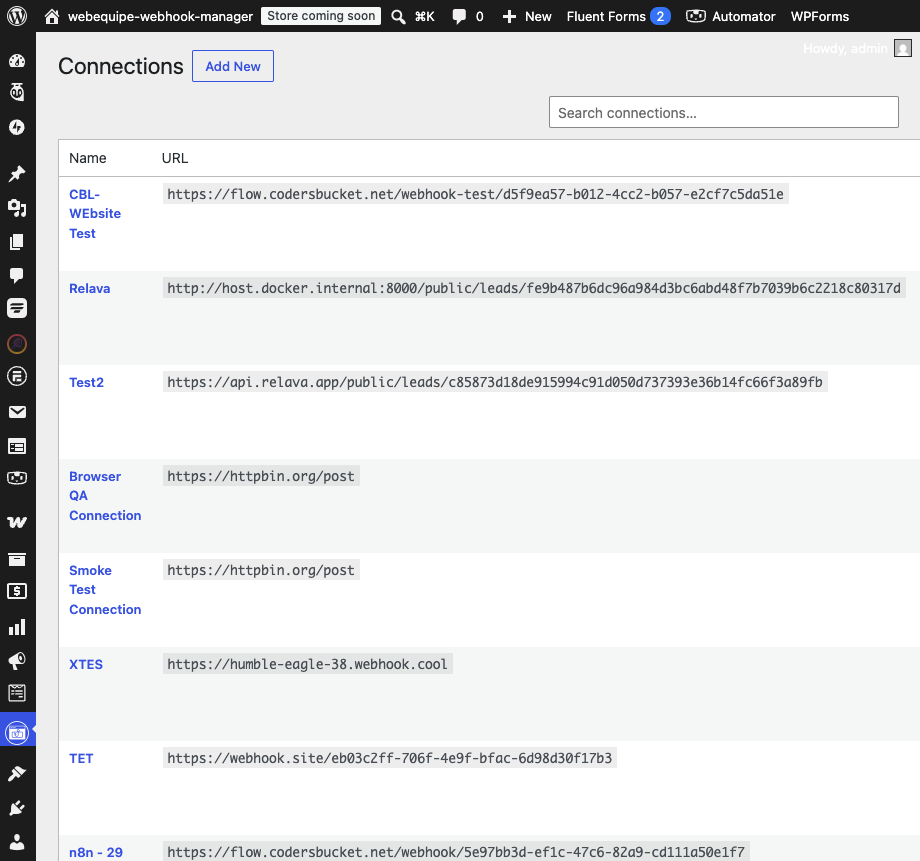Click the ⌘K search shortcut label
The image size is (920, 861).
[425, 16]
